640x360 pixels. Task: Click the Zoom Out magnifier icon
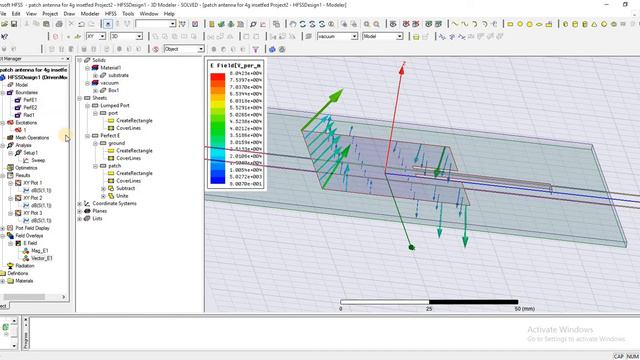click(x=376, y=24)
